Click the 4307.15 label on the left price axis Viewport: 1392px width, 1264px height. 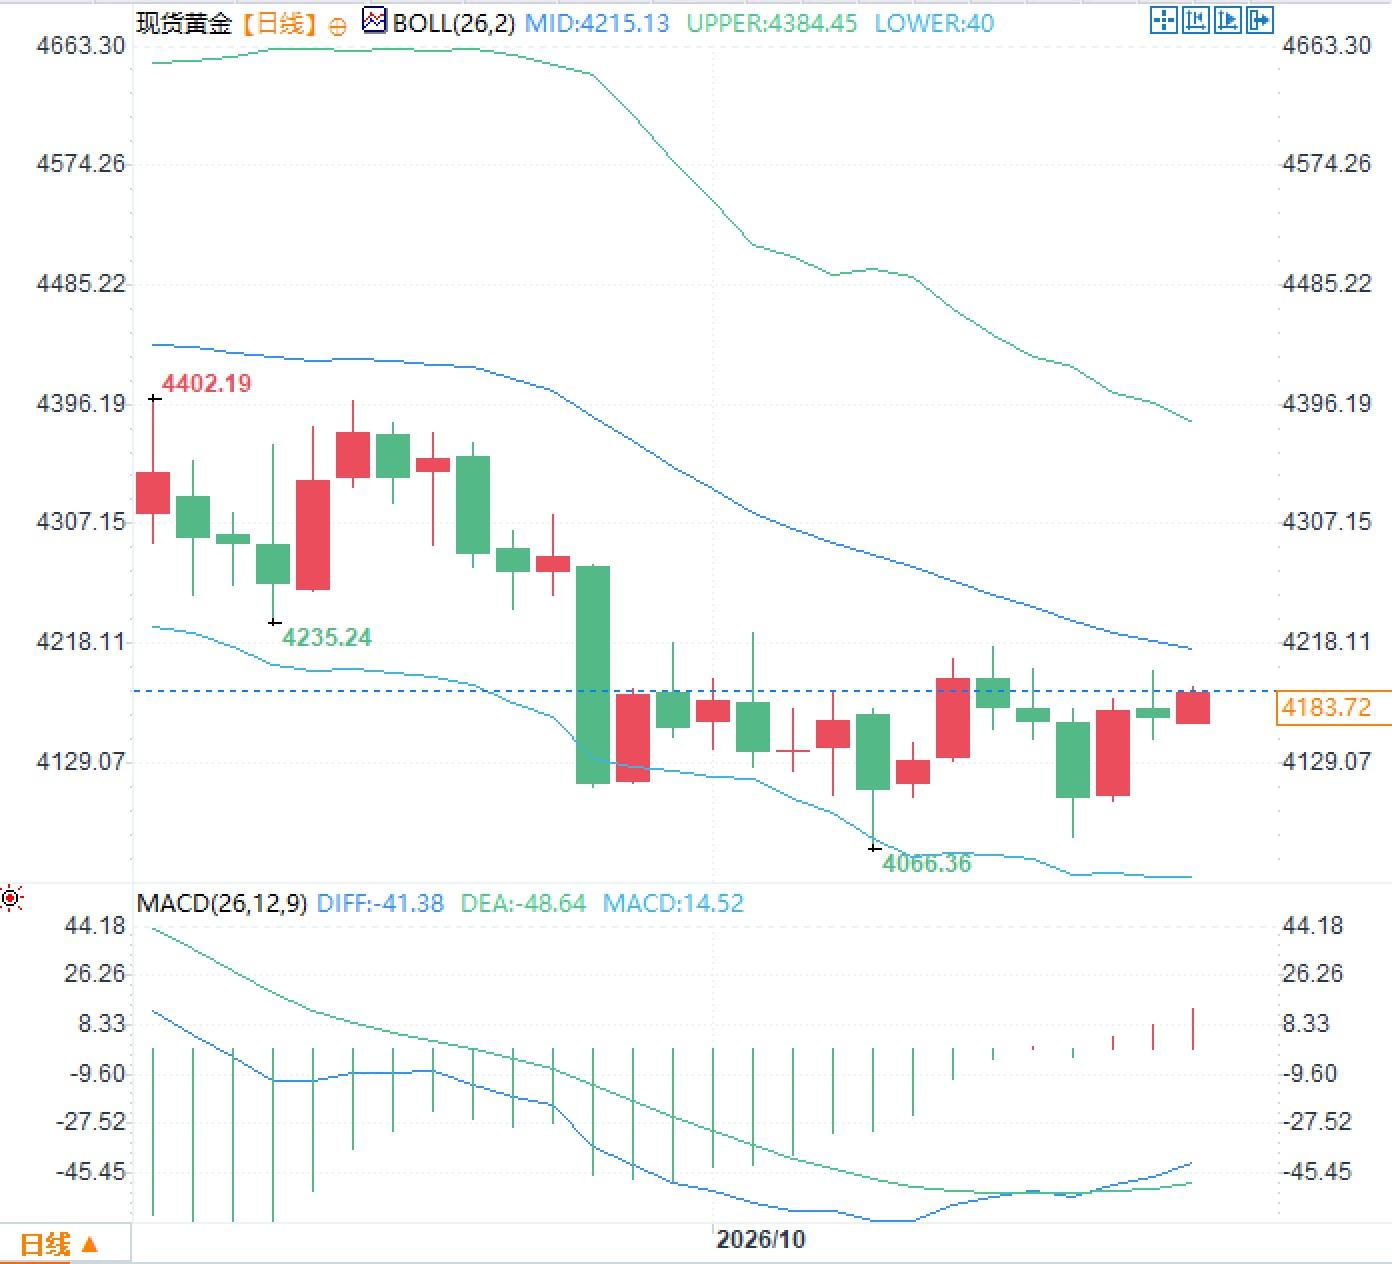pos(81,522)
